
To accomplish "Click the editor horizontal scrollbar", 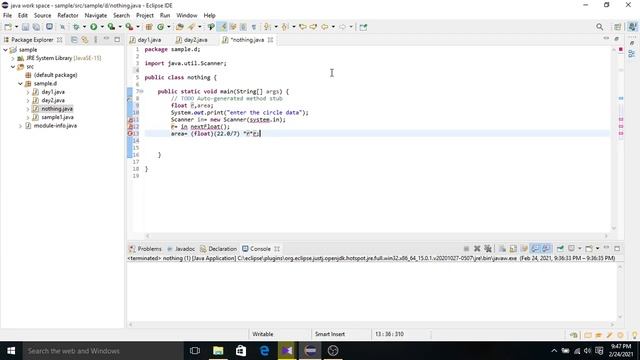I will coord(376,236).
